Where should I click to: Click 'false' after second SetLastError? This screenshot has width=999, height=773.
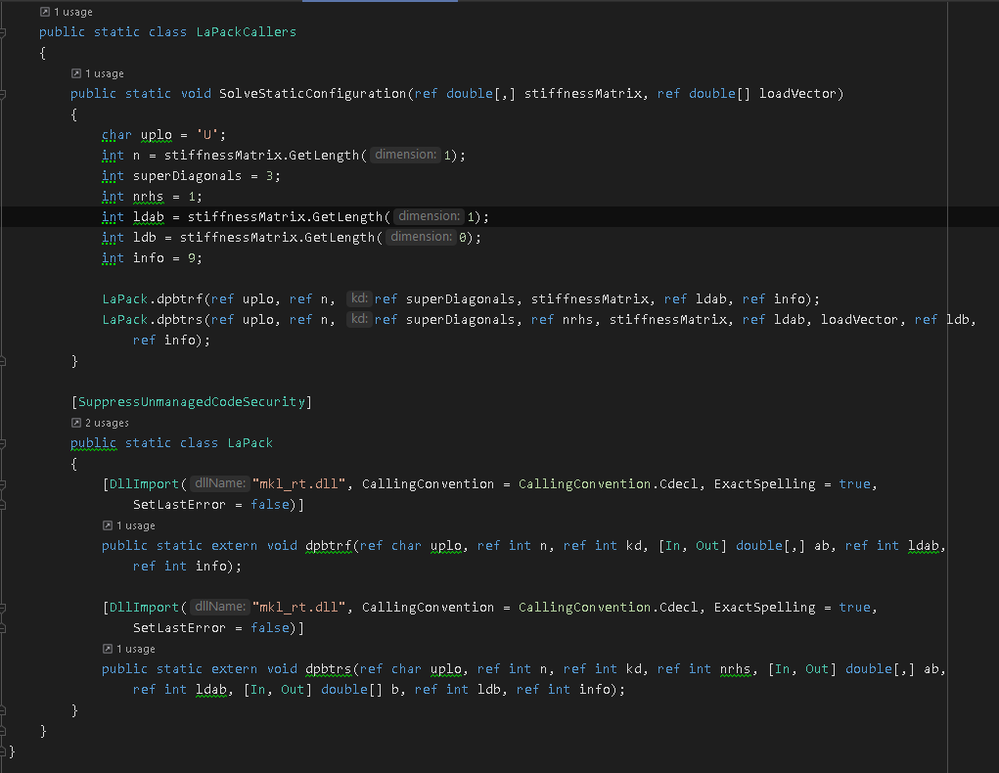coord(270,628)
